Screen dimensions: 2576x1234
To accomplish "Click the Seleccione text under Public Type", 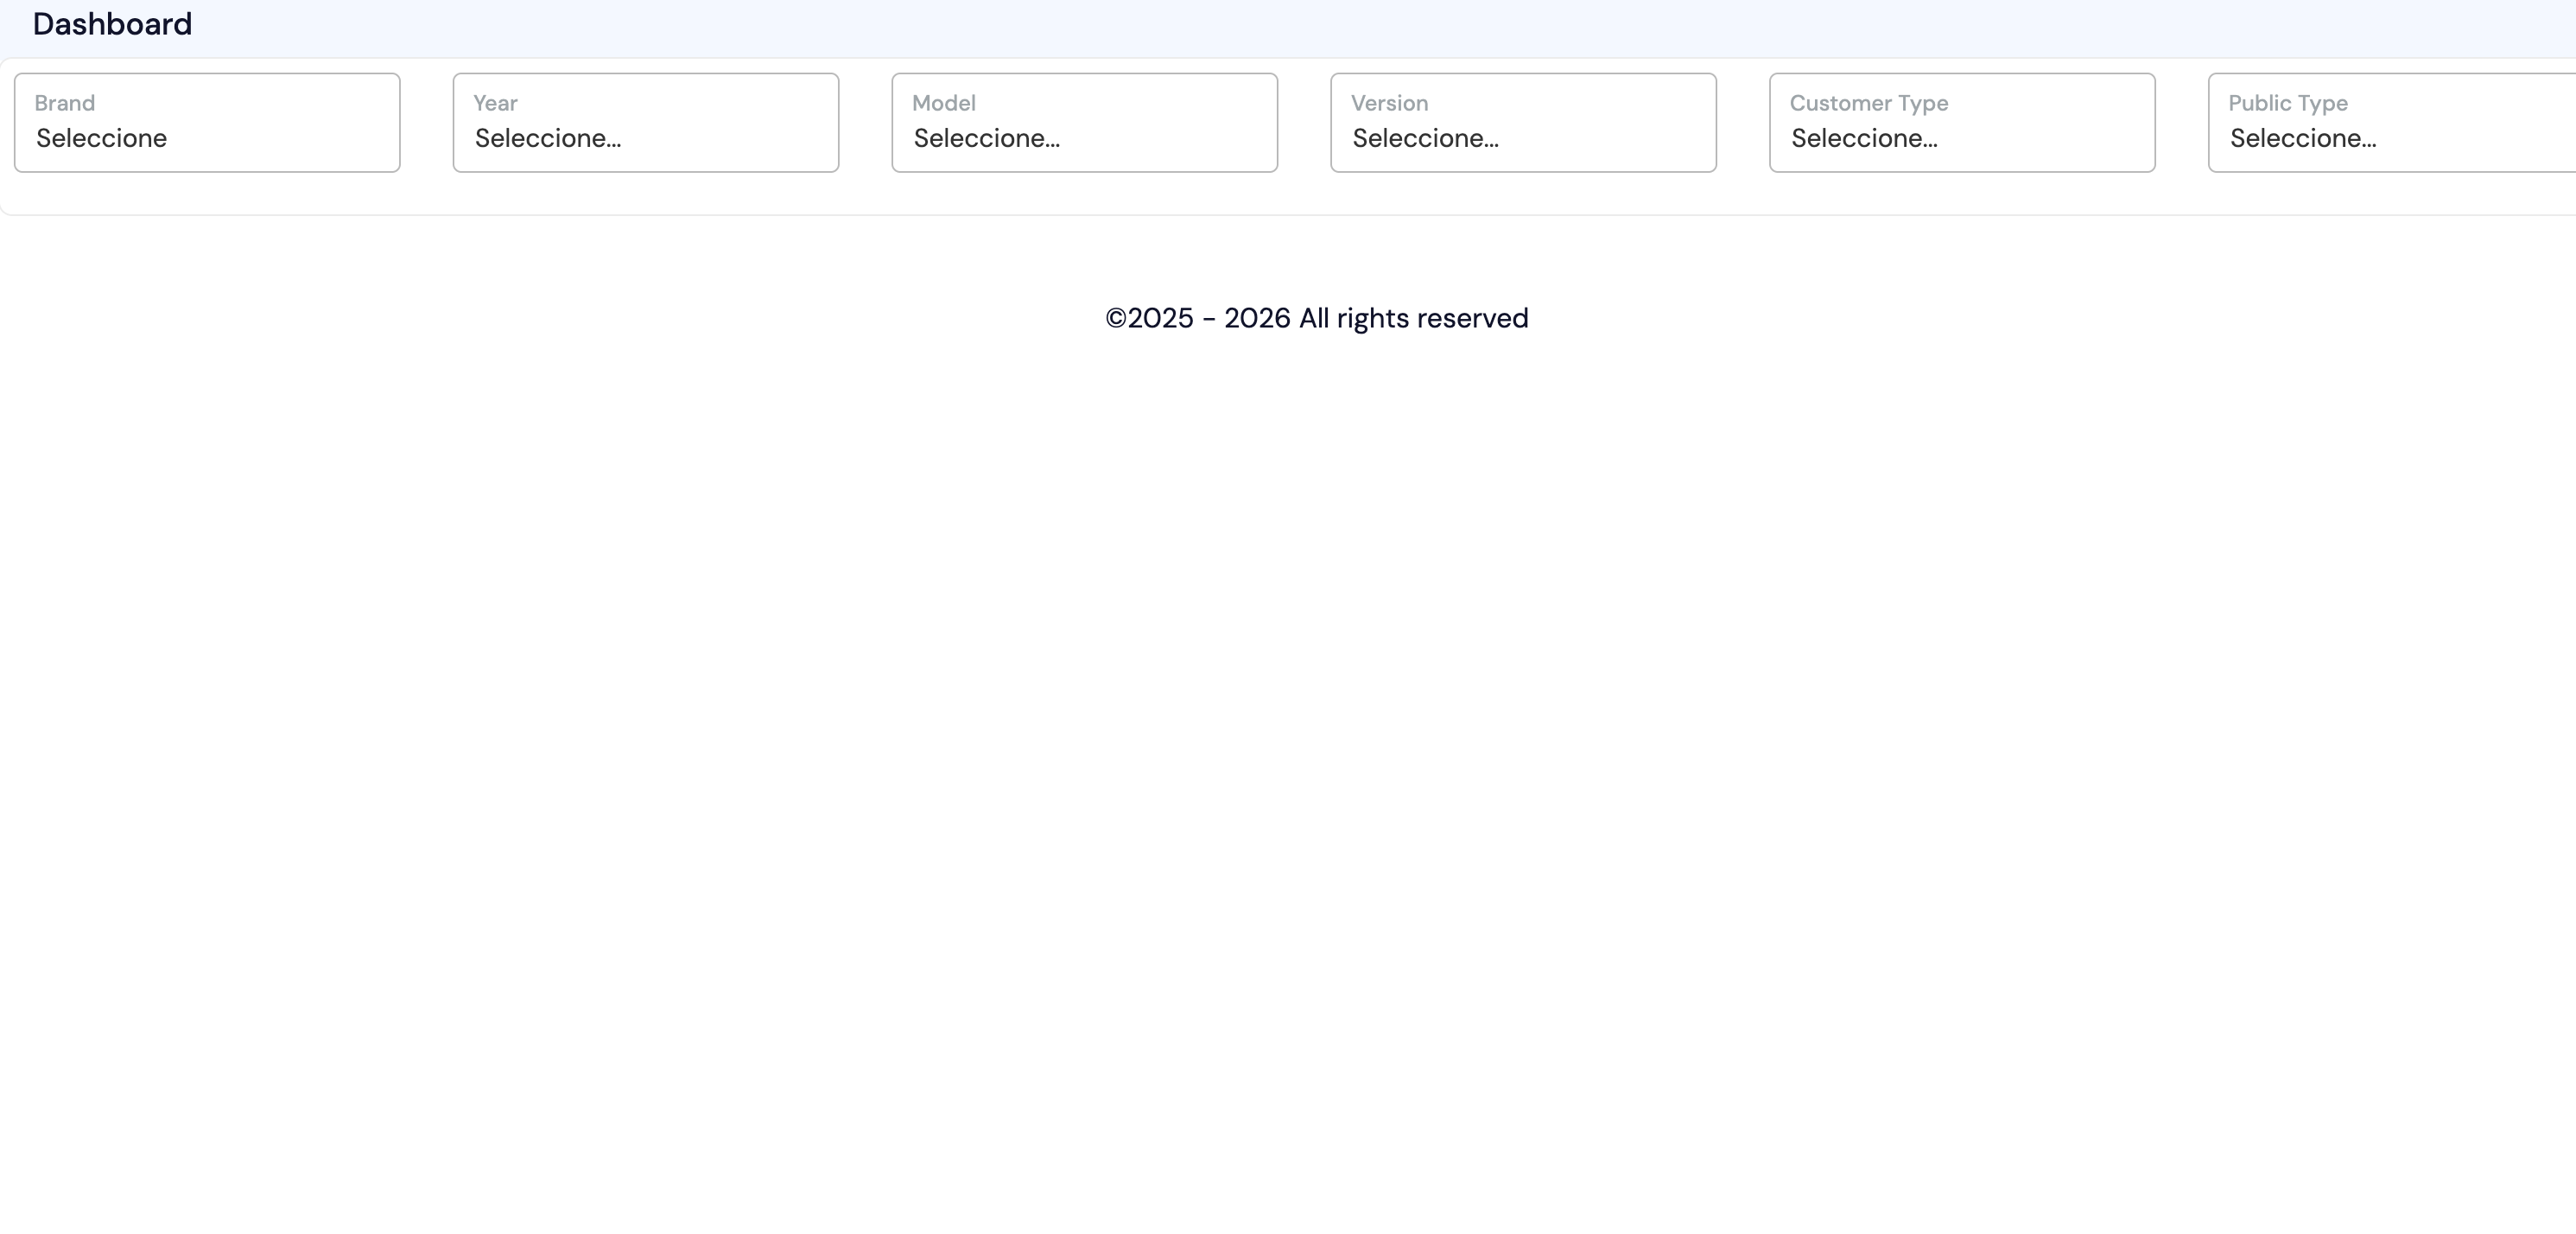I will pyautogui.click(x=2303, y=139).
